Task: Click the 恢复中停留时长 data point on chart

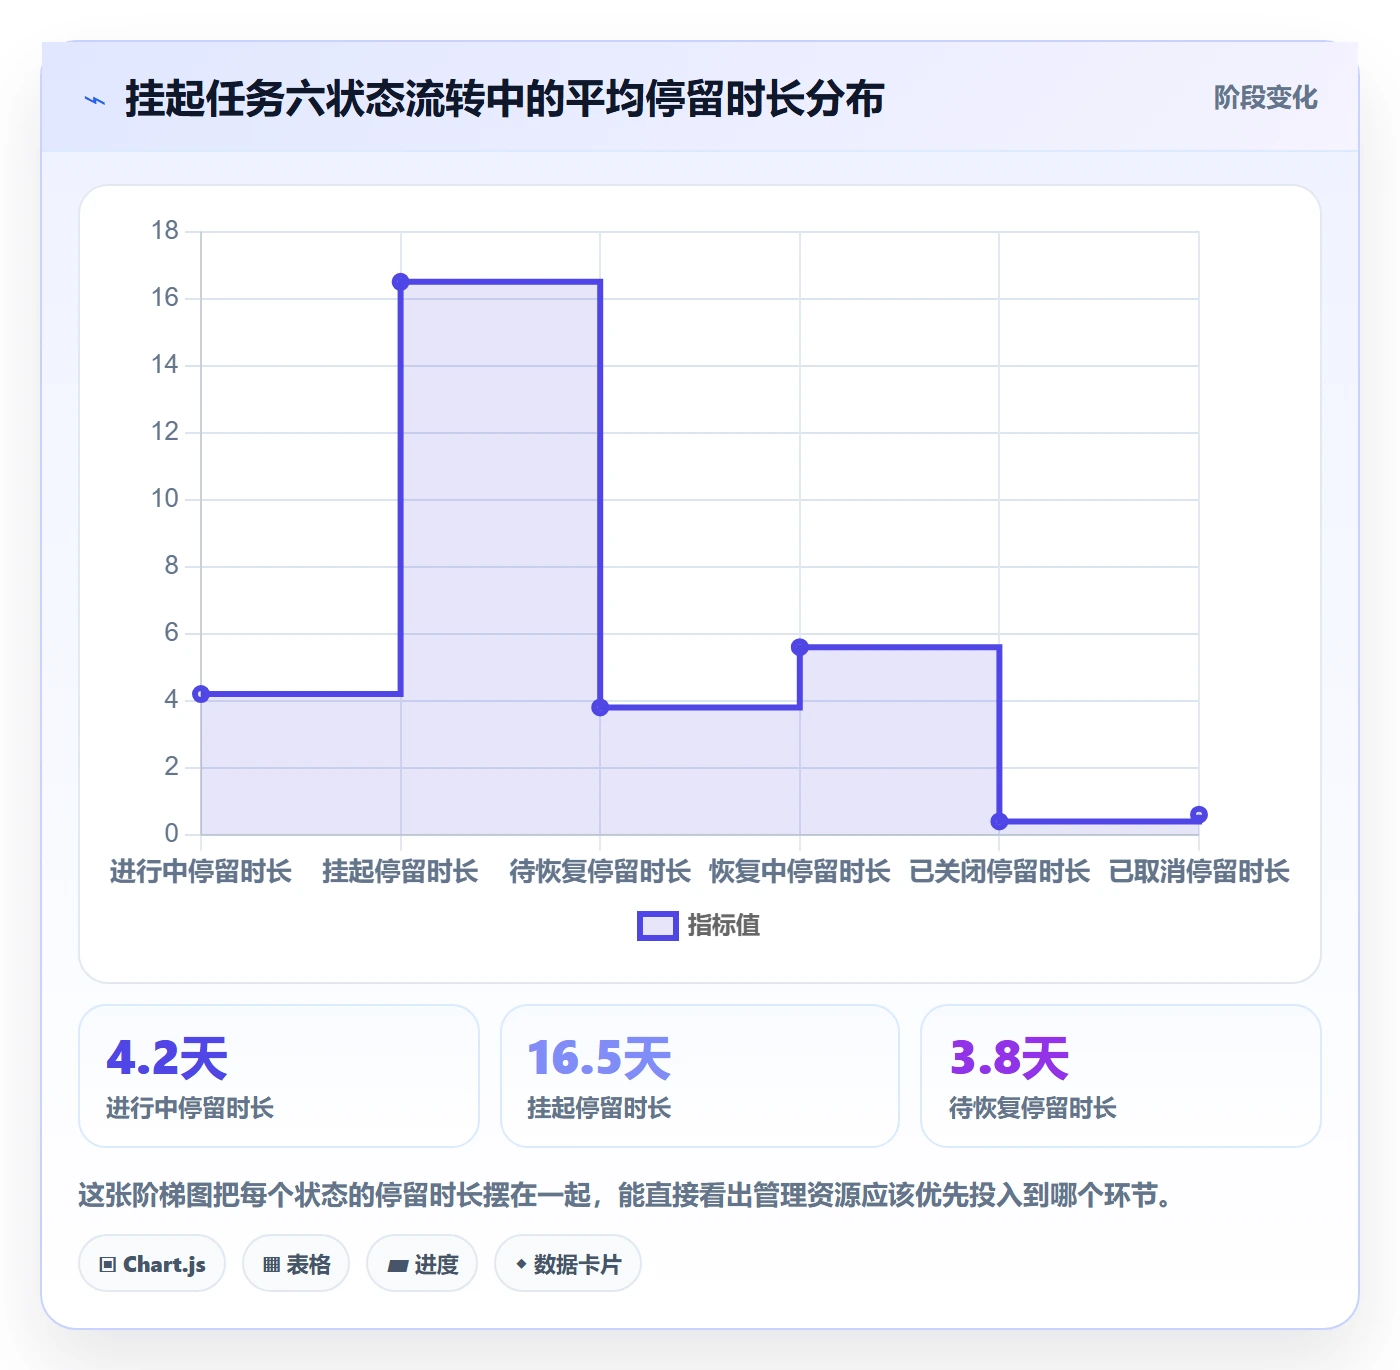Action: point(800,647)
